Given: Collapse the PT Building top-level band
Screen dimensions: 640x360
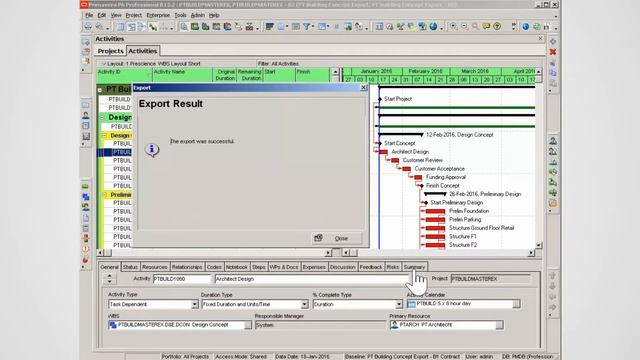Looking at the screenshot, I should [x=100, y=89].
